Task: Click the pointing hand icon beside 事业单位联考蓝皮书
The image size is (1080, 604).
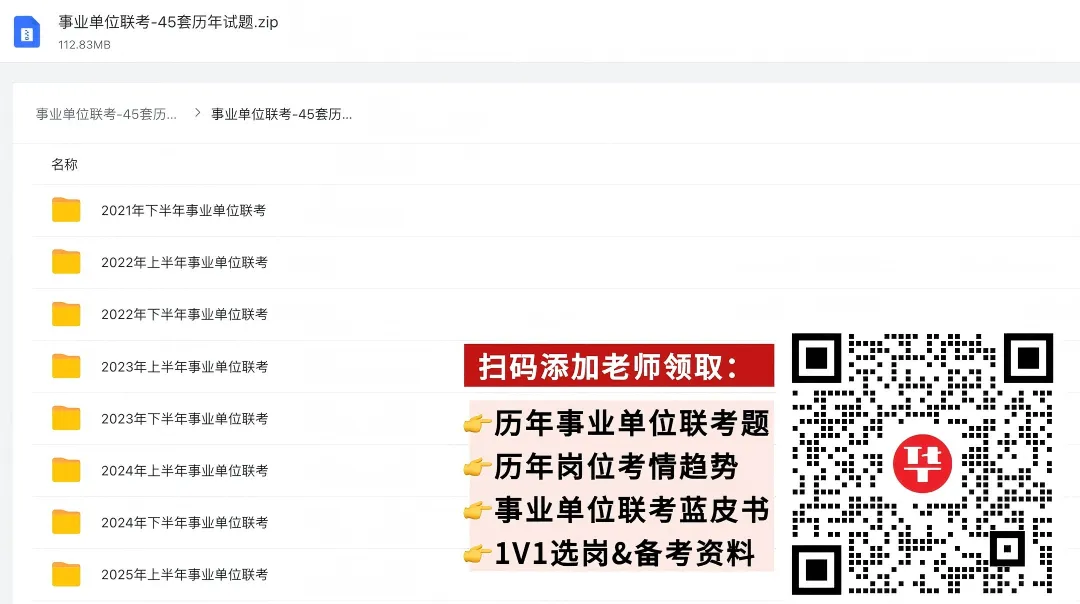Action: point(477,510)
